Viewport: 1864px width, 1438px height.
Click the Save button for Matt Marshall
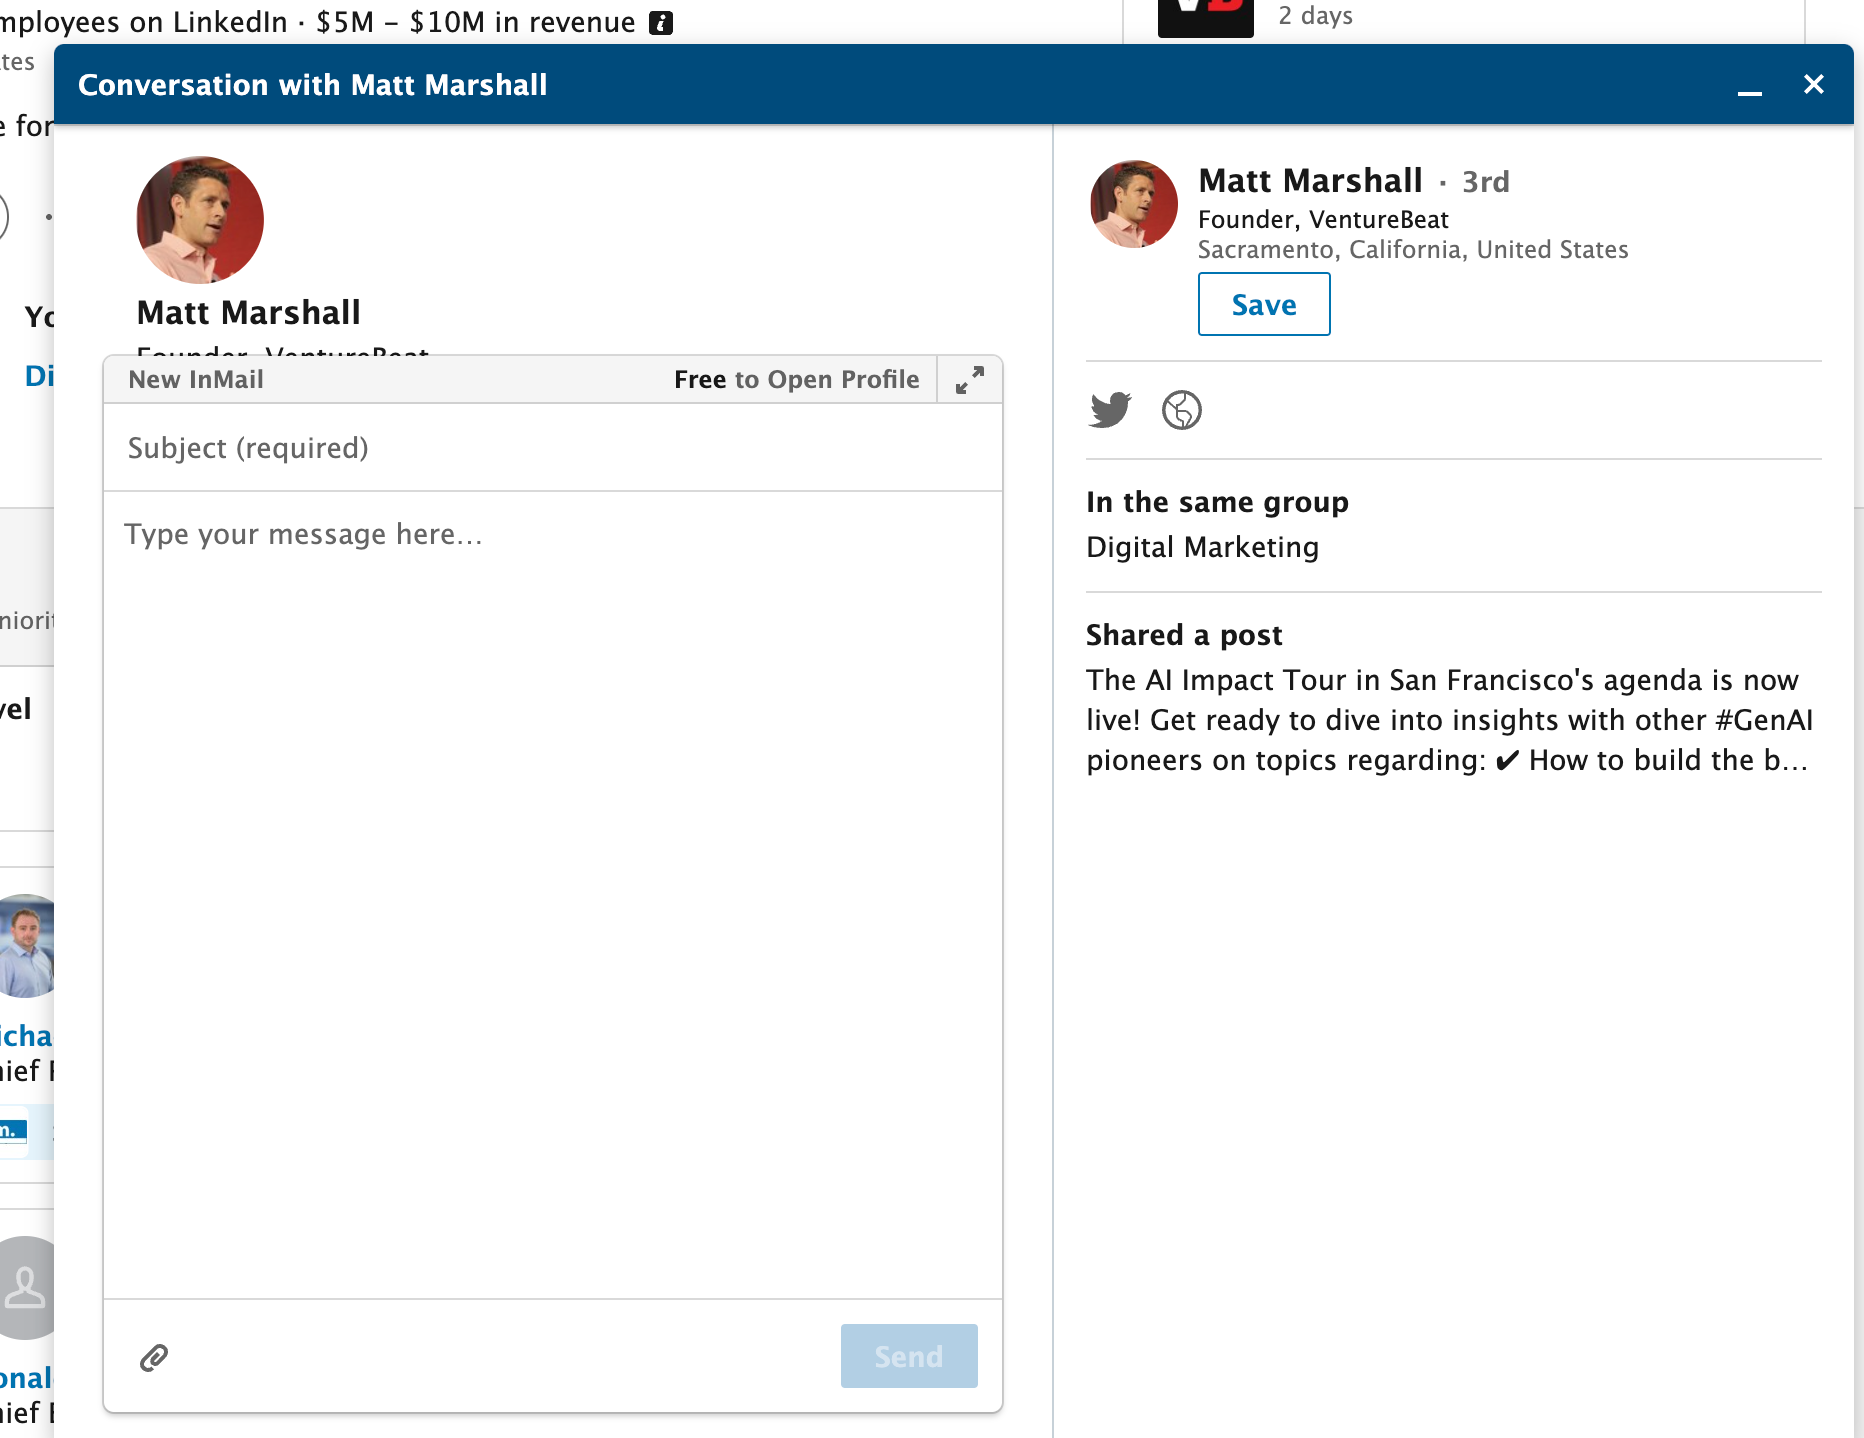pos(1264,304)
